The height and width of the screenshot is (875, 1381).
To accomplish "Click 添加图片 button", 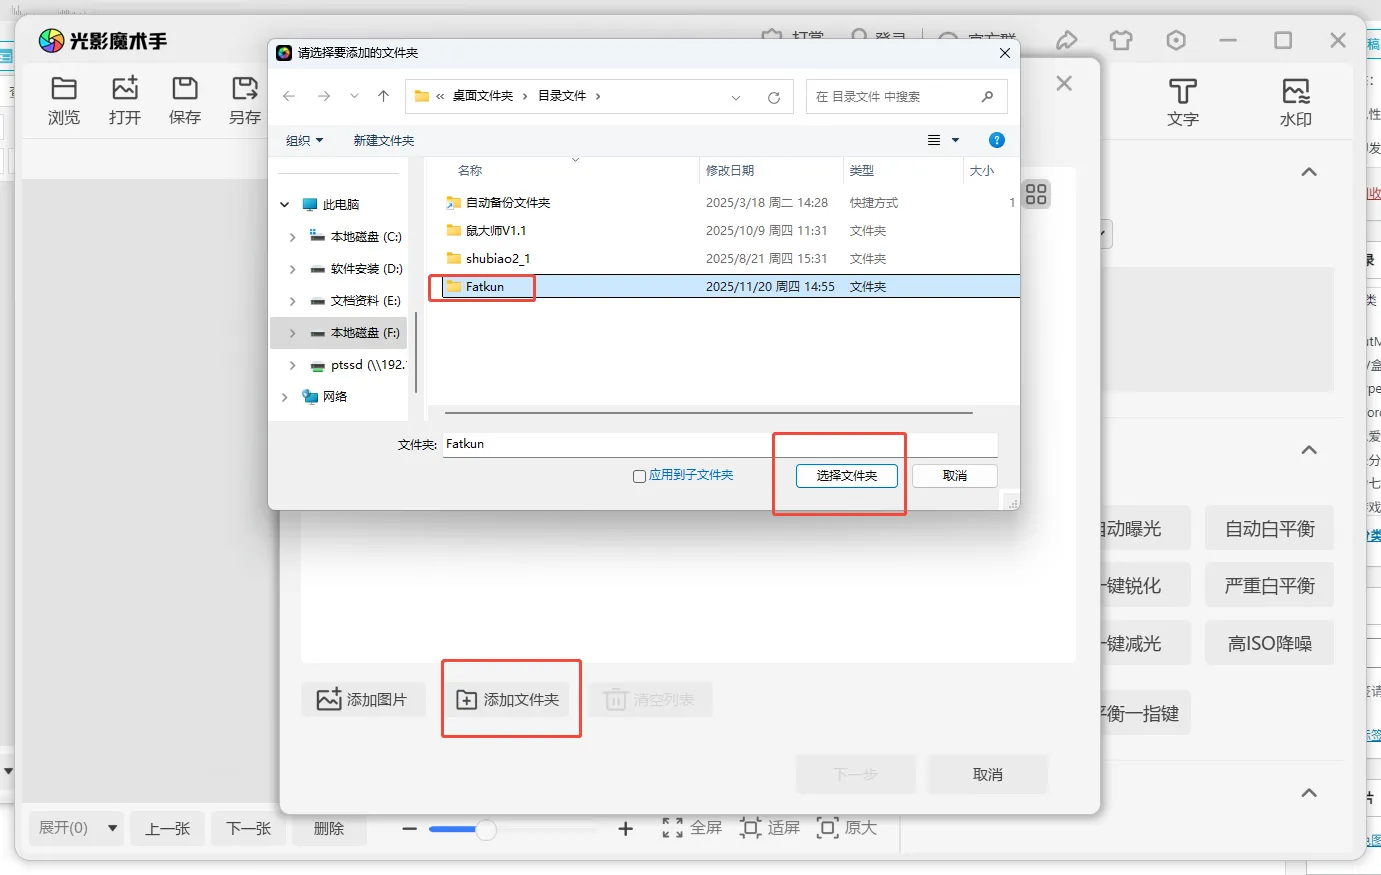I will pyautogui.click(x=363, y=699).
